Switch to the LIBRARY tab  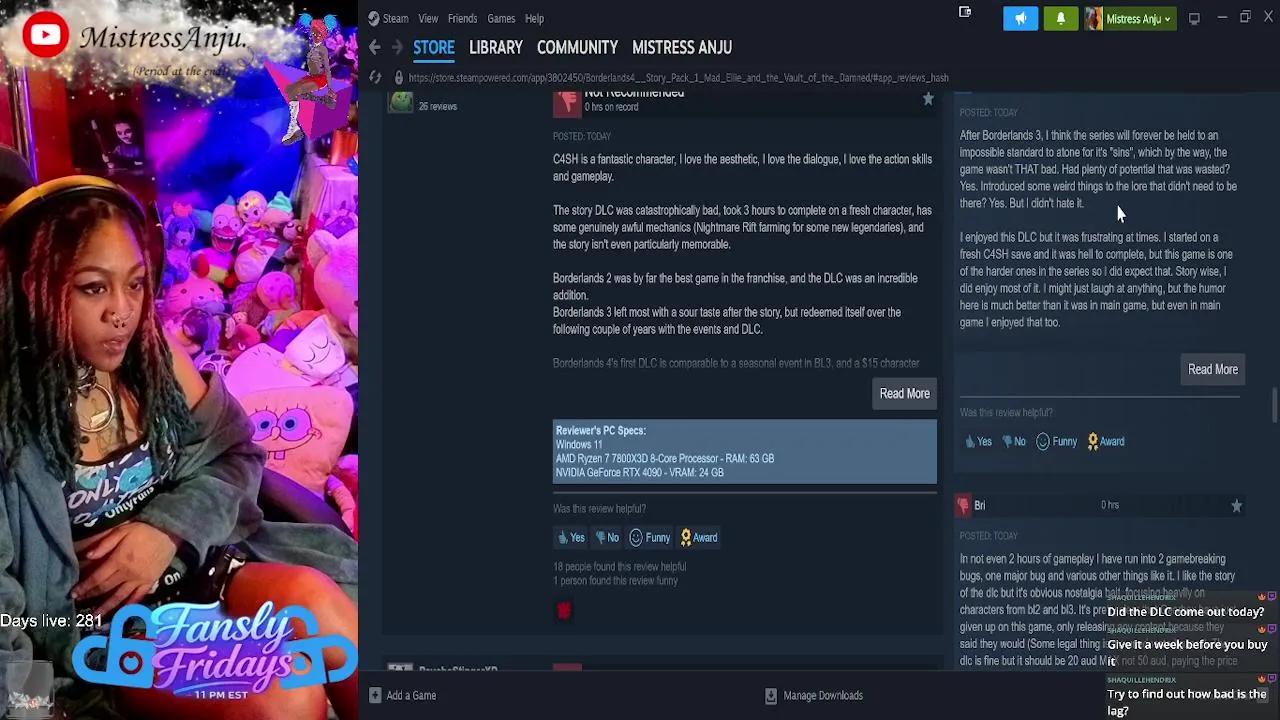[x=495, y=47]
